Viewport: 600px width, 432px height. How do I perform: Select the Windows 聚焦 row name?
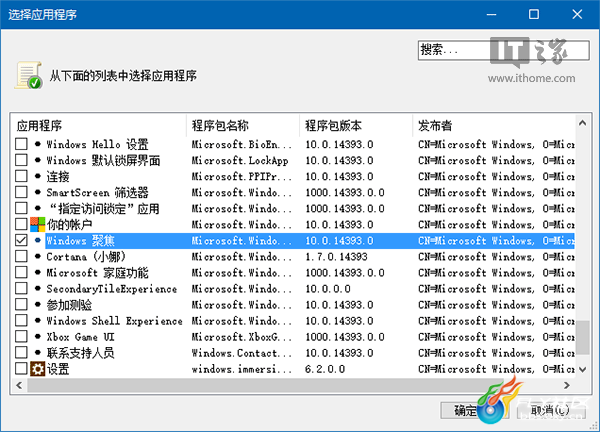click(x=80, y=241)
